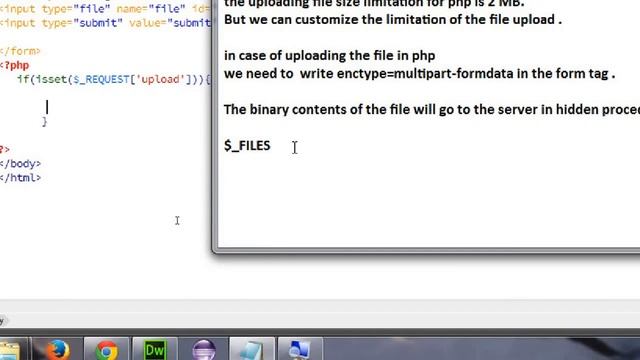
Task: Open the Eclipse taskbar icon
Action: point(204,350)
